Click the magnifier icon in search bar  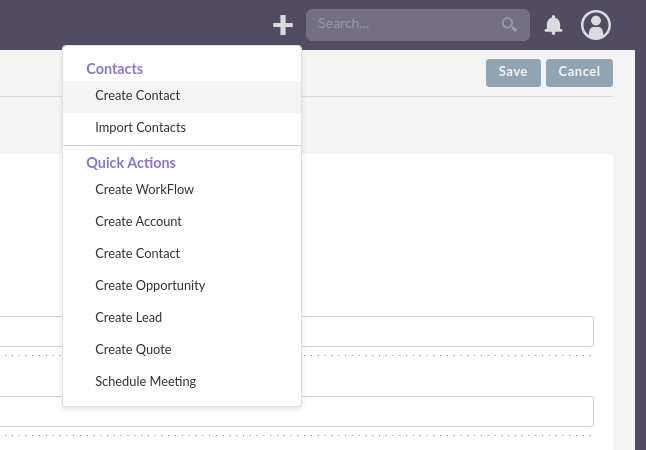coord(510,24)
